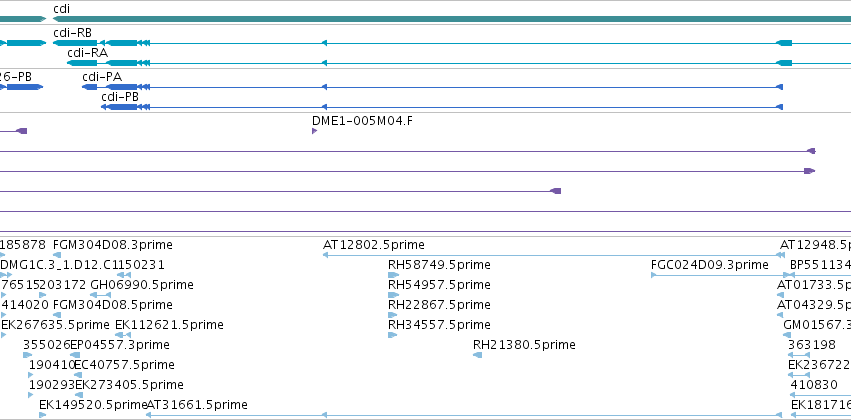The image size is (851, 420).
Task: Select EK273405.5prime EST label
Action: point(129,385)
